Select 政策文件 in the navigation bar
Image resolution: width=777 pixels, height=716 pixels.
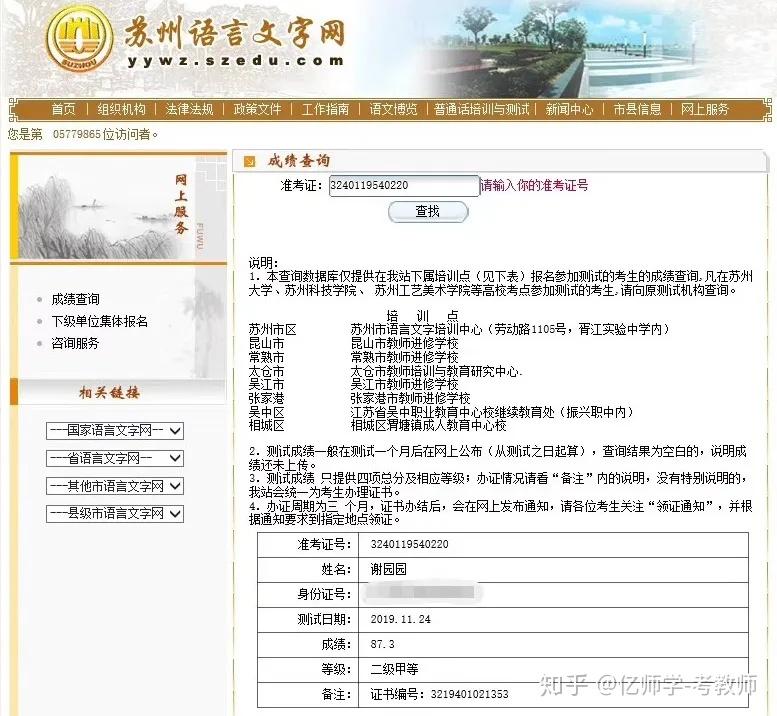(x=257, y=109)
